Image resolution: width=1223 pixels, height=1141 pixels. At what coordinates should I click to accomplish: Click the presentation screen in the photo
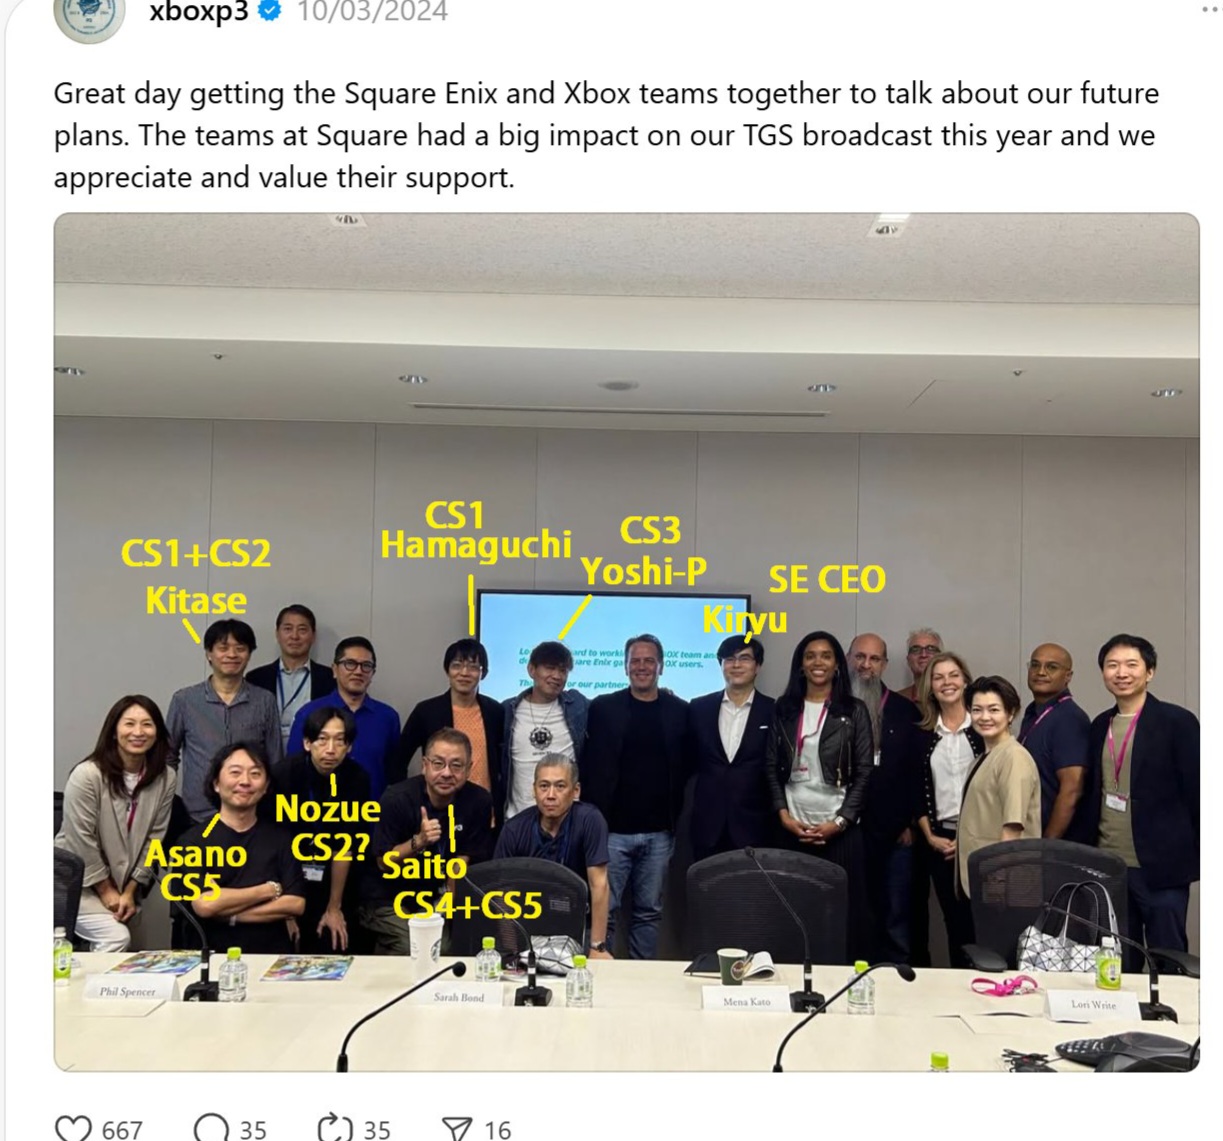[x=612, y=643]
